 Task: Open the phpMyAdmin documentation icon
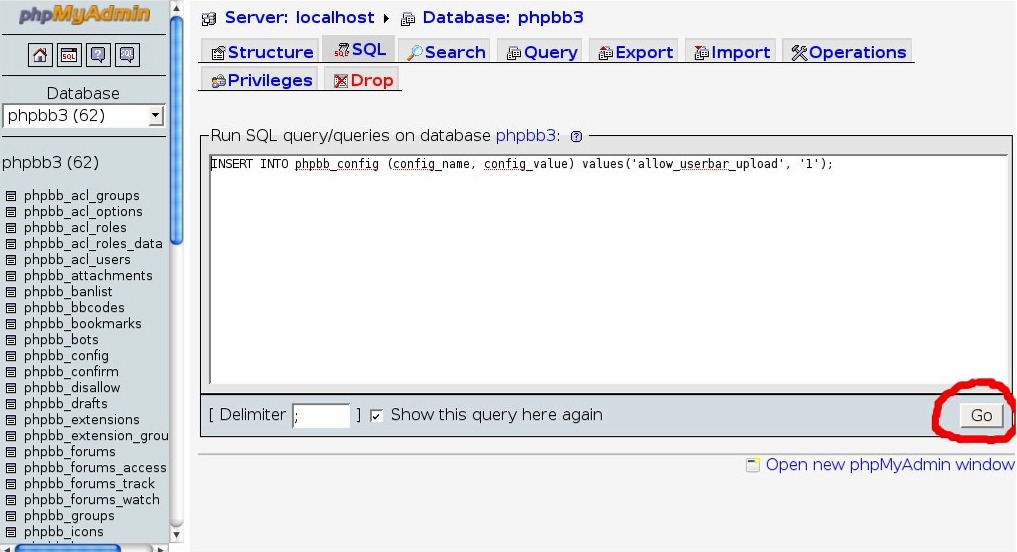coord(98,55)
